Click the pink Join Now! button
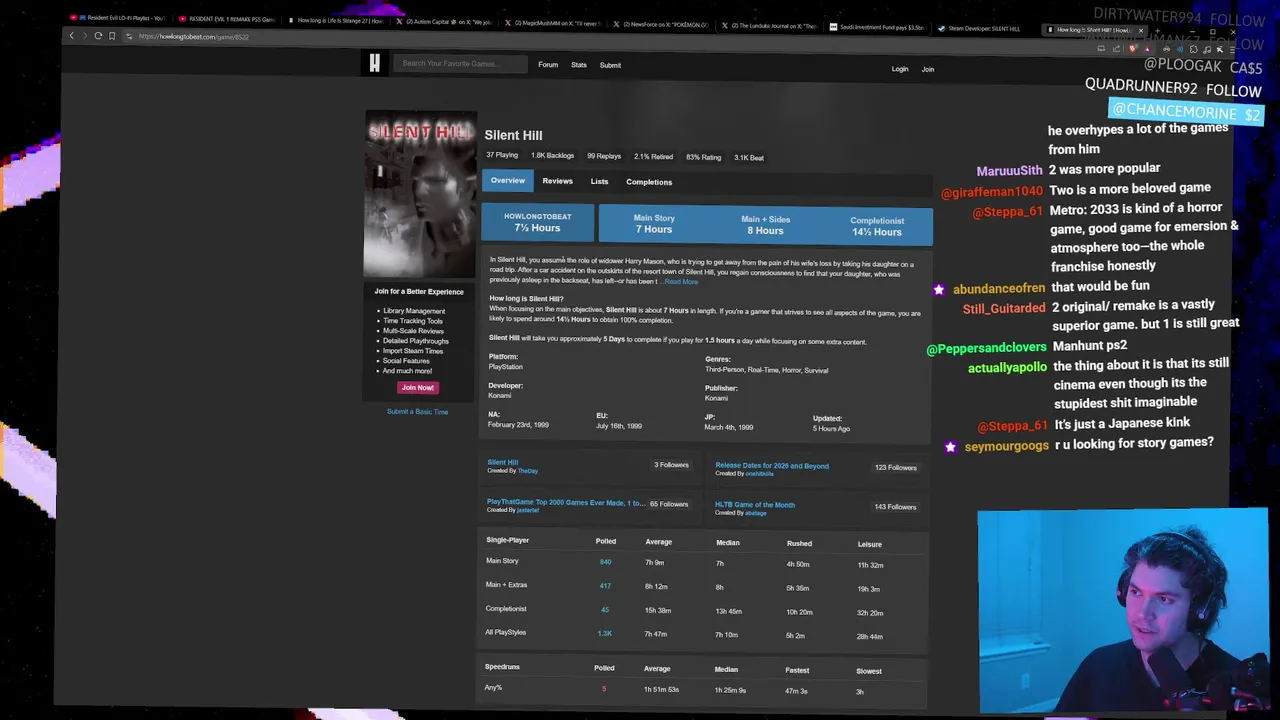The height and width of the screenshot is (720, 1280). [x=418, y=388]
